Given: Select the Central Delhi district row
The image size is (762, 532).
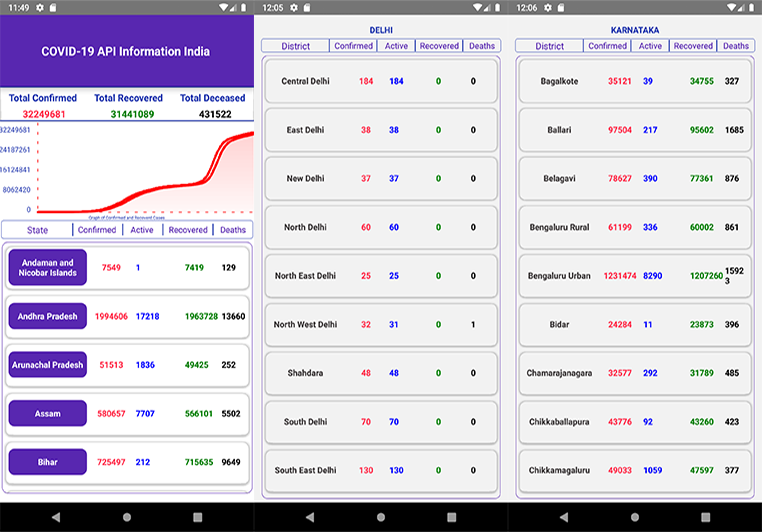Looking at the screenshot, I should 381,81.
